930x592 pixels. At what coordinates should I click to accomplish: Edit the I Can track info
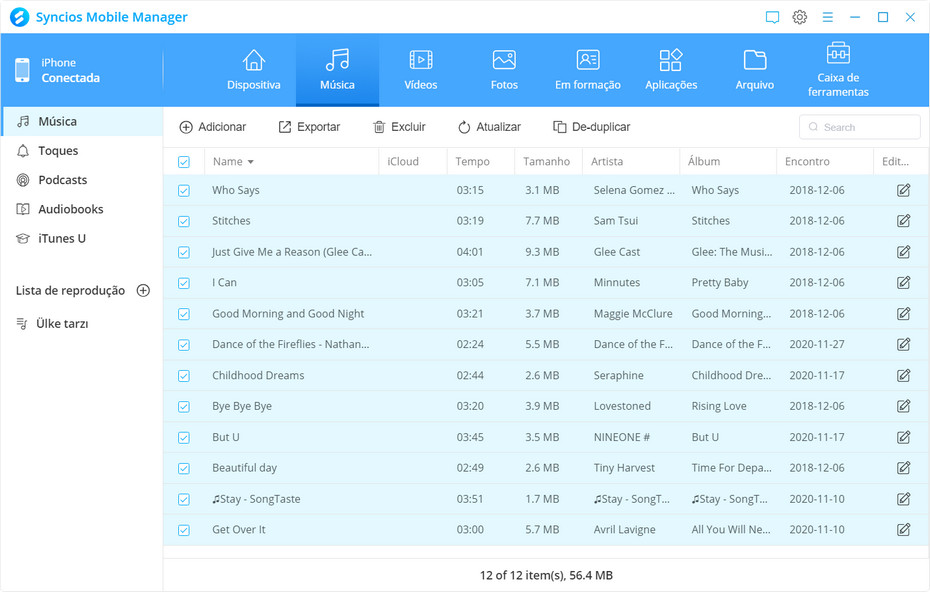pyautogui.click(x=903, y=282)
